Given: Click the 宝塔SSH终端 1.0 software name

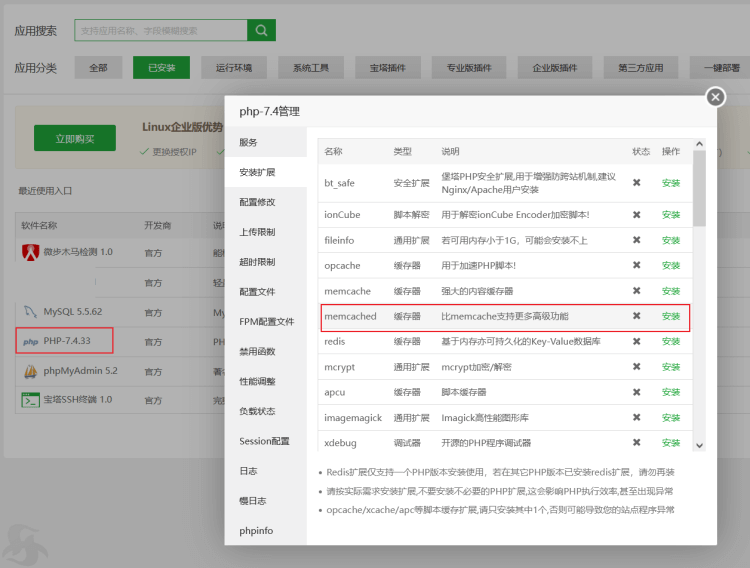Looking at the screenshot, I should click(x=77, y=400).
